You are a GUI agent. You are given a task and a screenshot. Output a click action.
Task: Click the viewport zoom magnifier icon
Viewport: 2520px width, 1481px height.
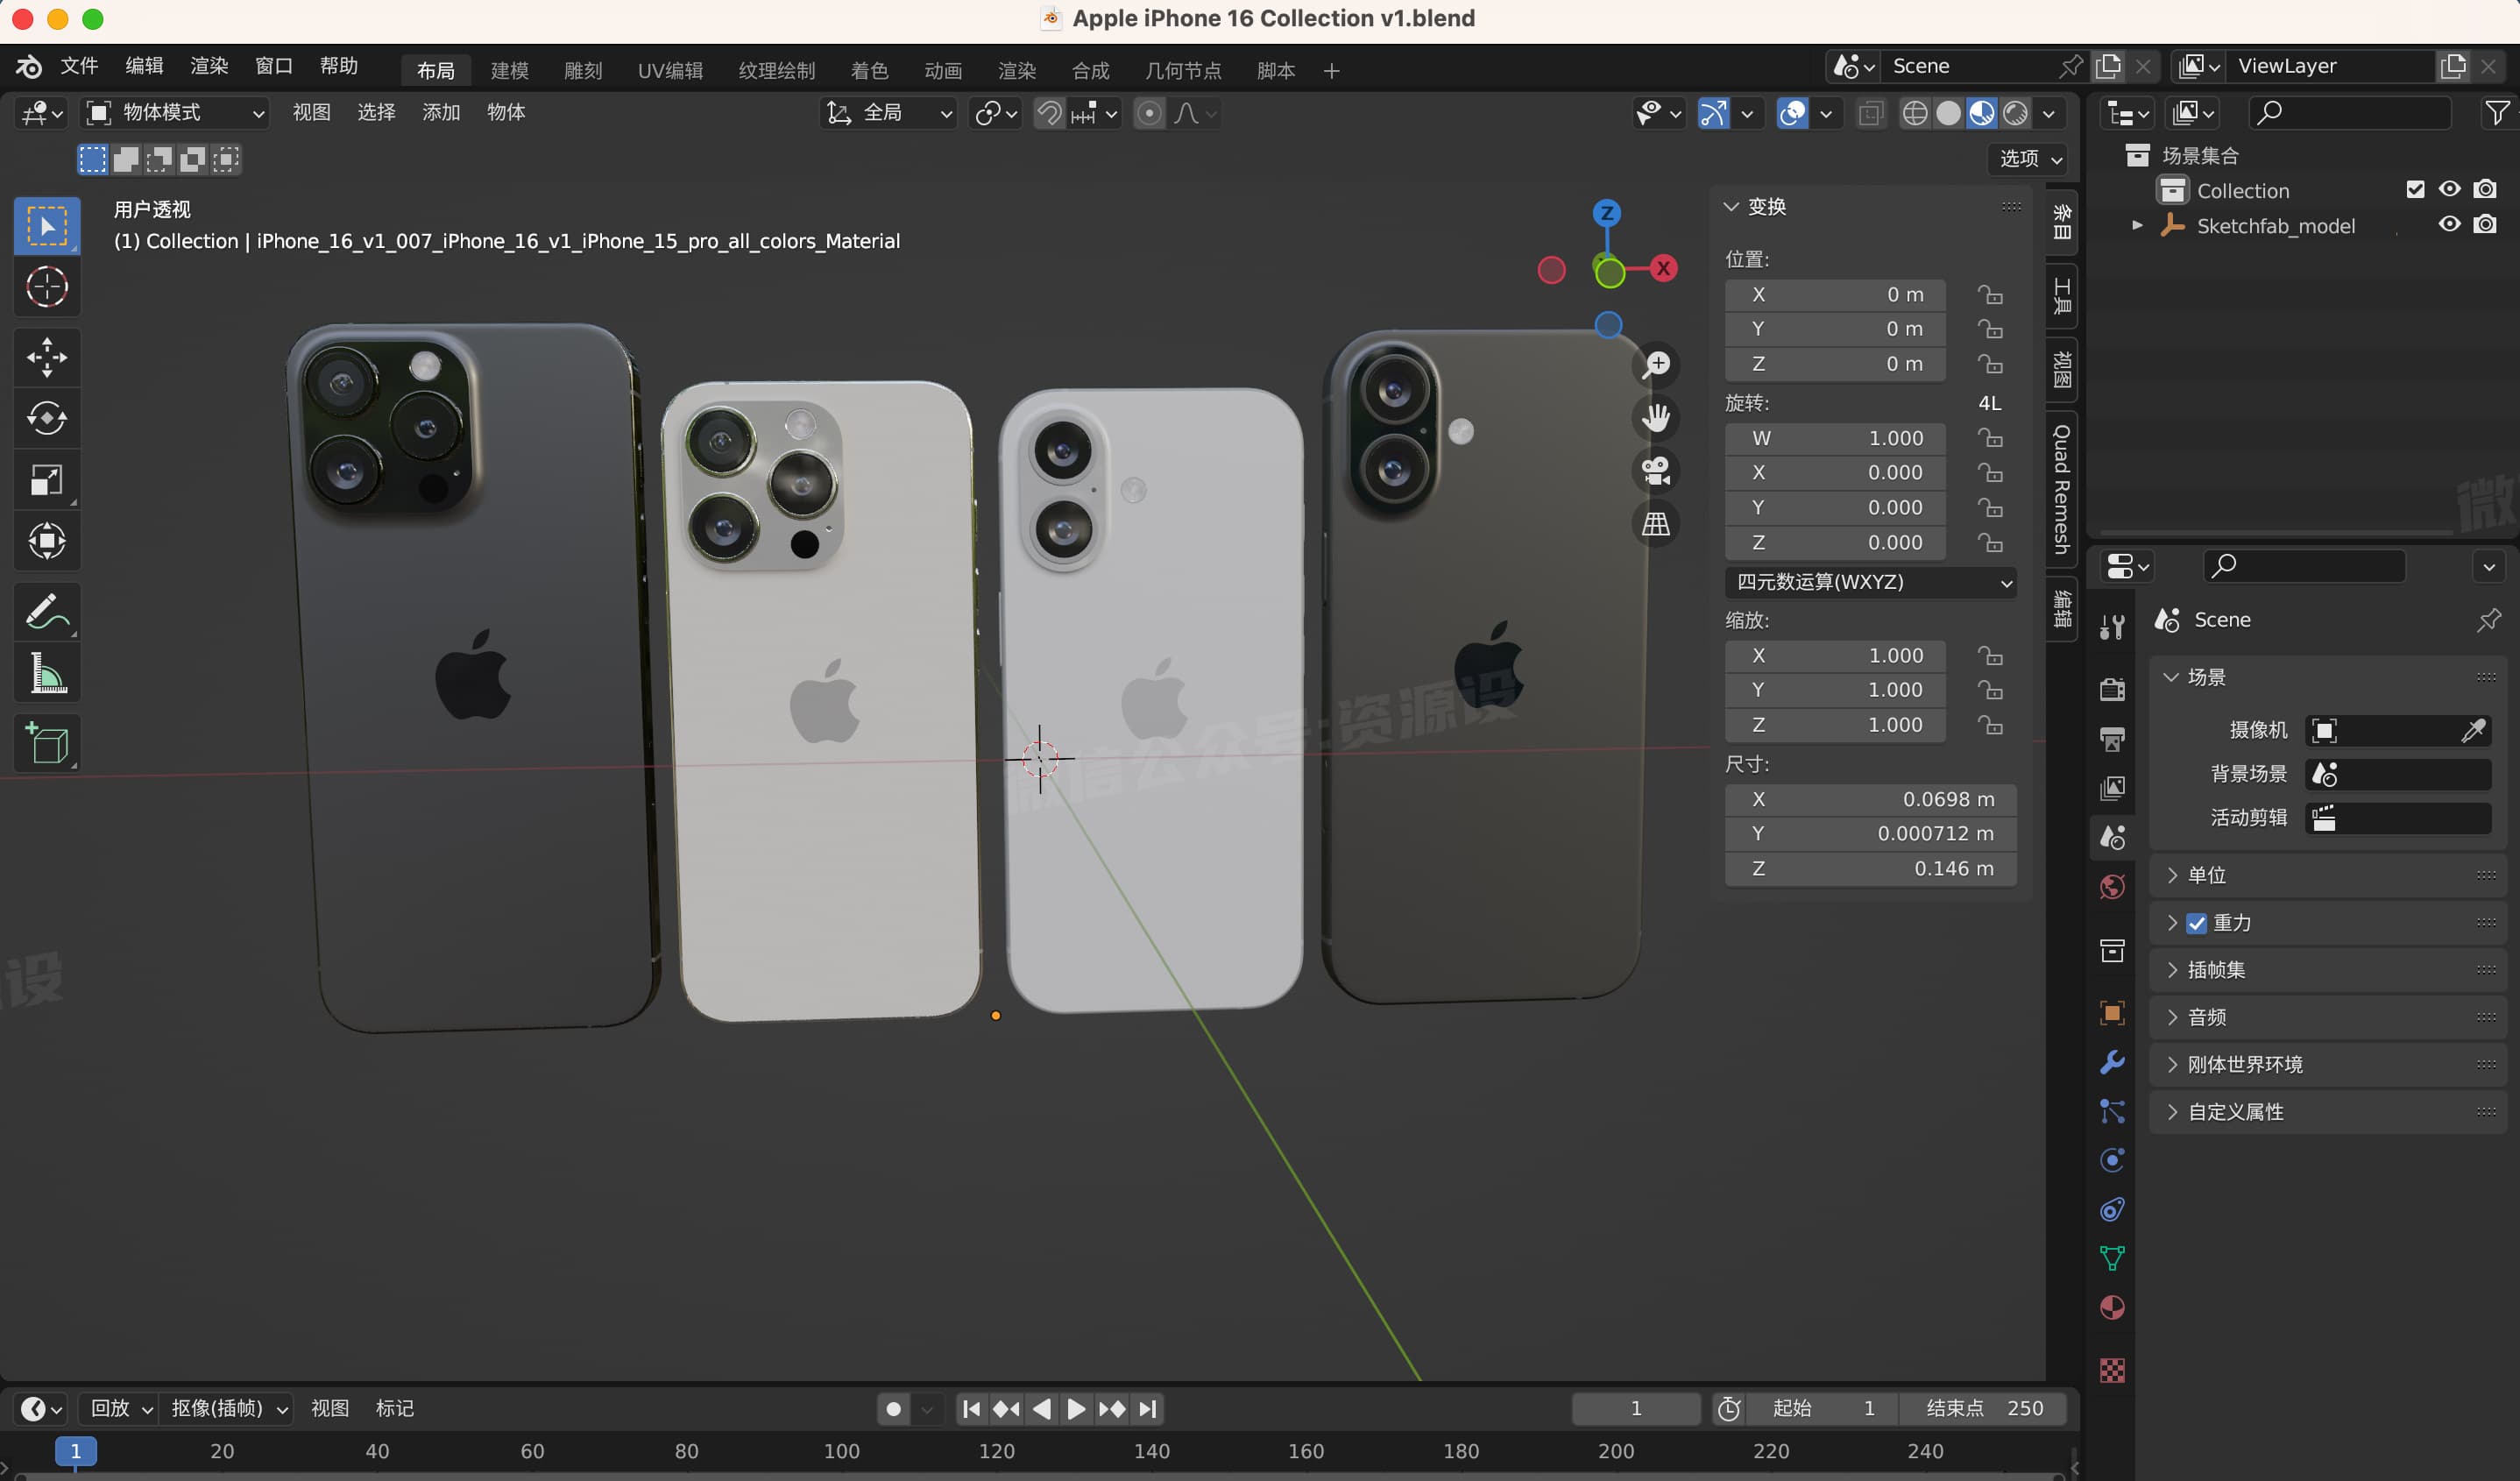pos(1657,365)
